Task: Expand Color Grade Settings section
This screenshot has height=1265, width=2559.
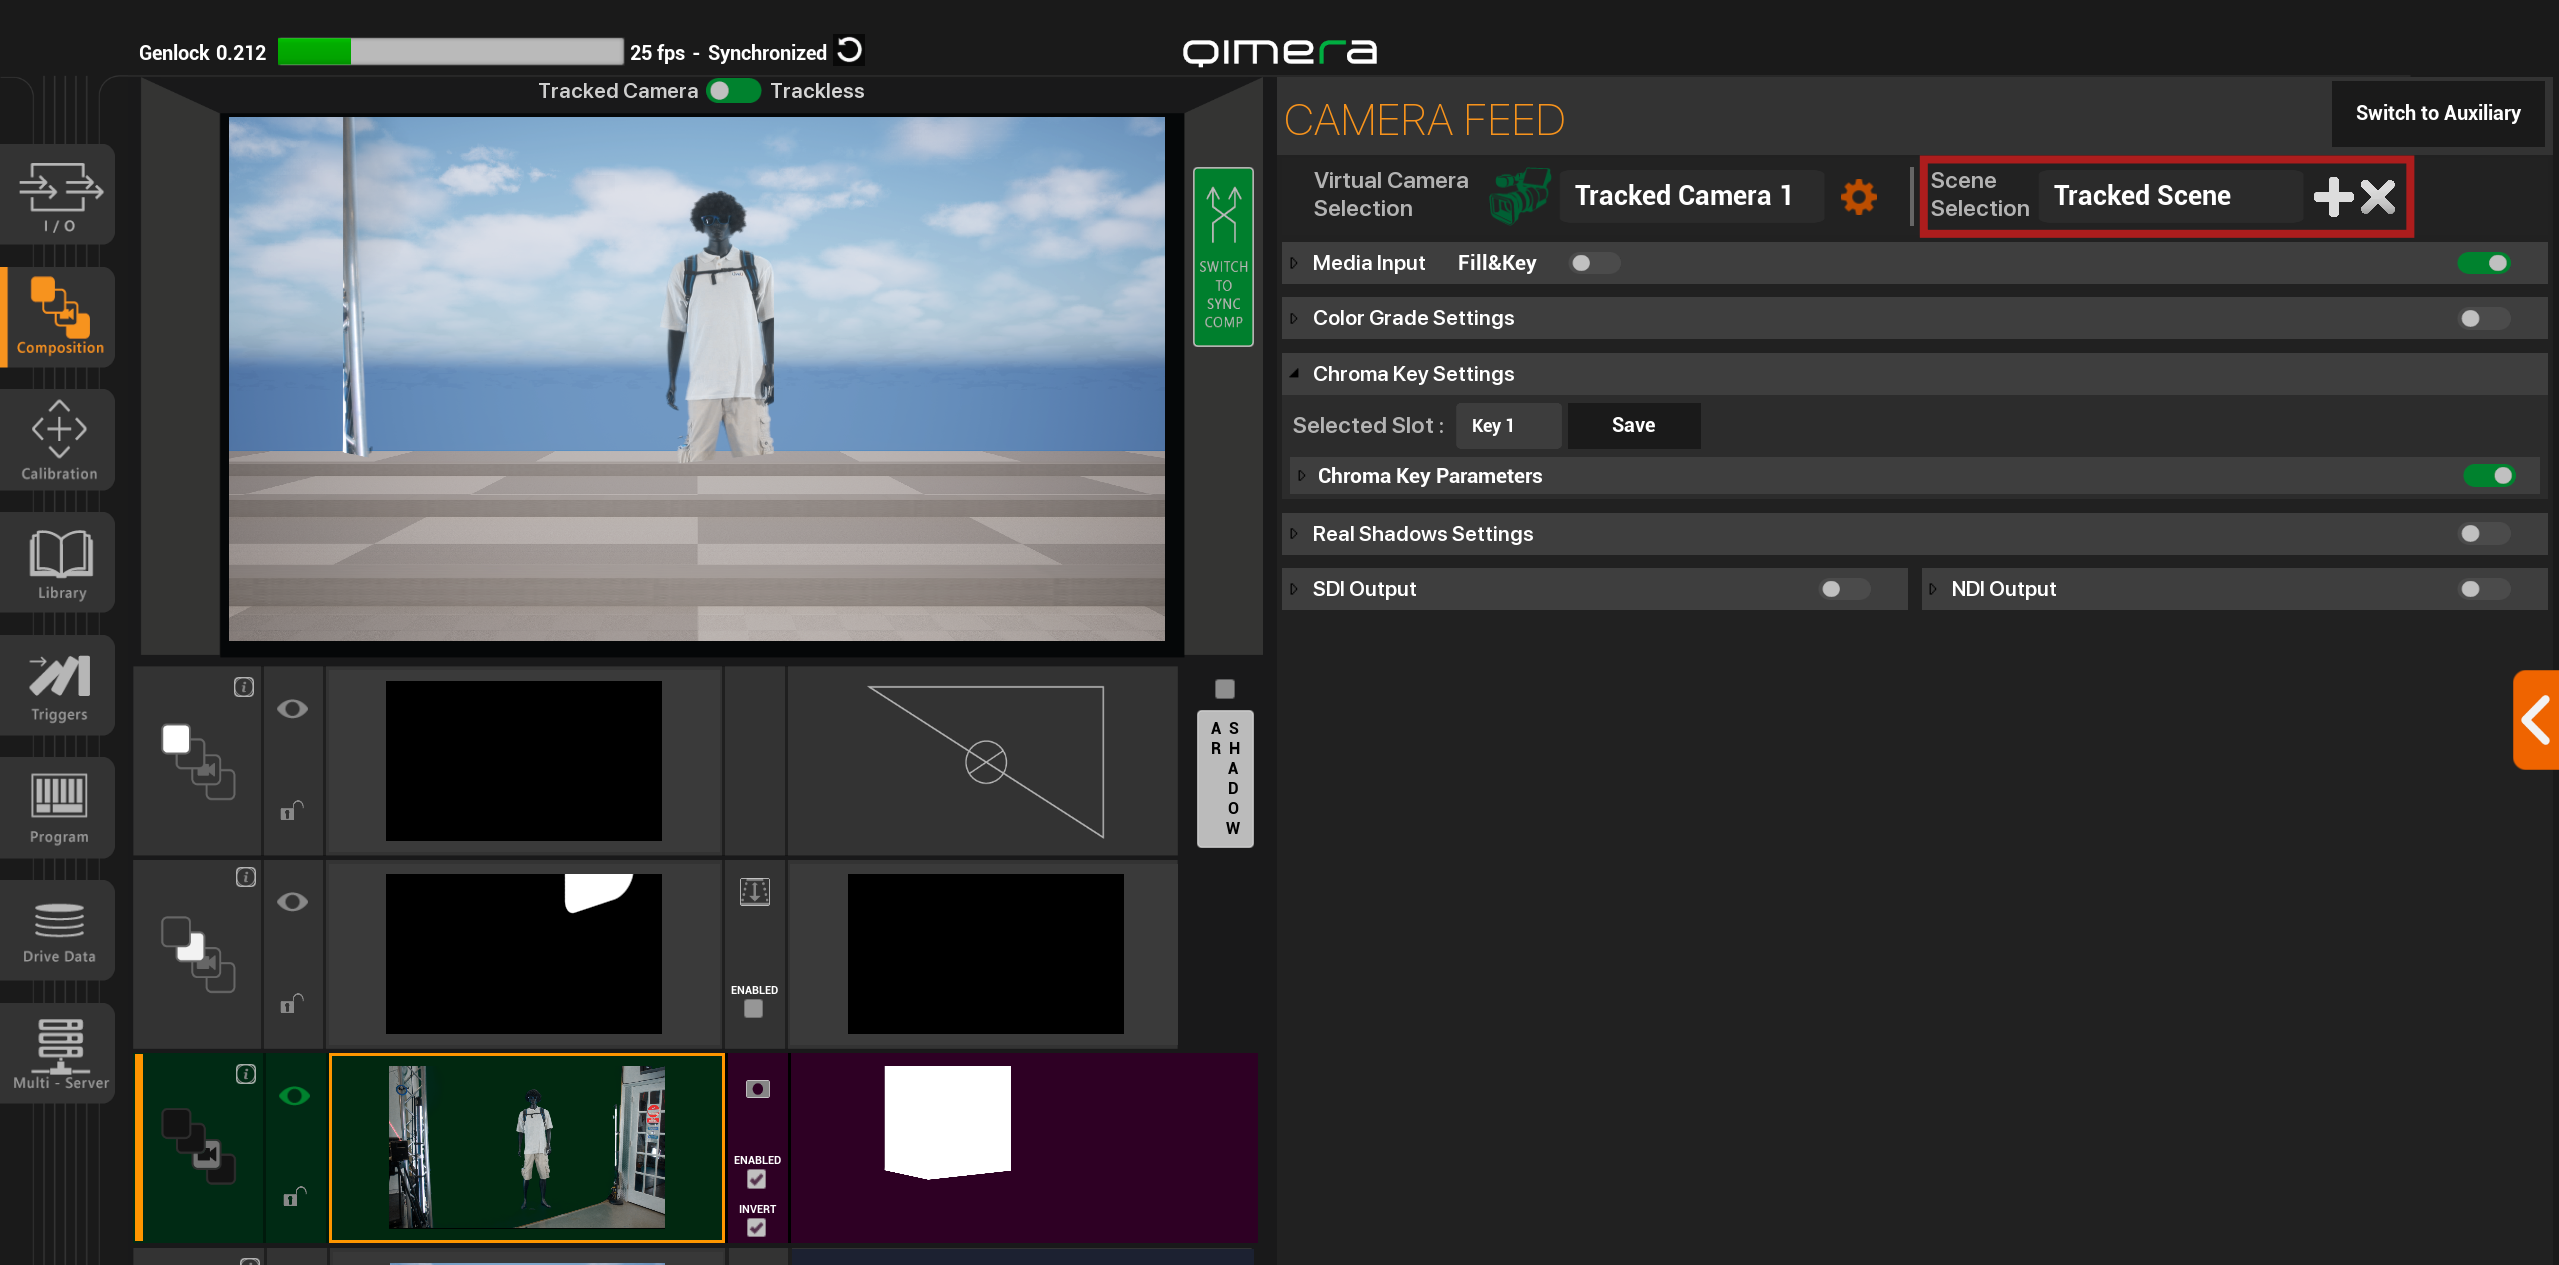Action: pyautogui.click(x=1293, y=318)
